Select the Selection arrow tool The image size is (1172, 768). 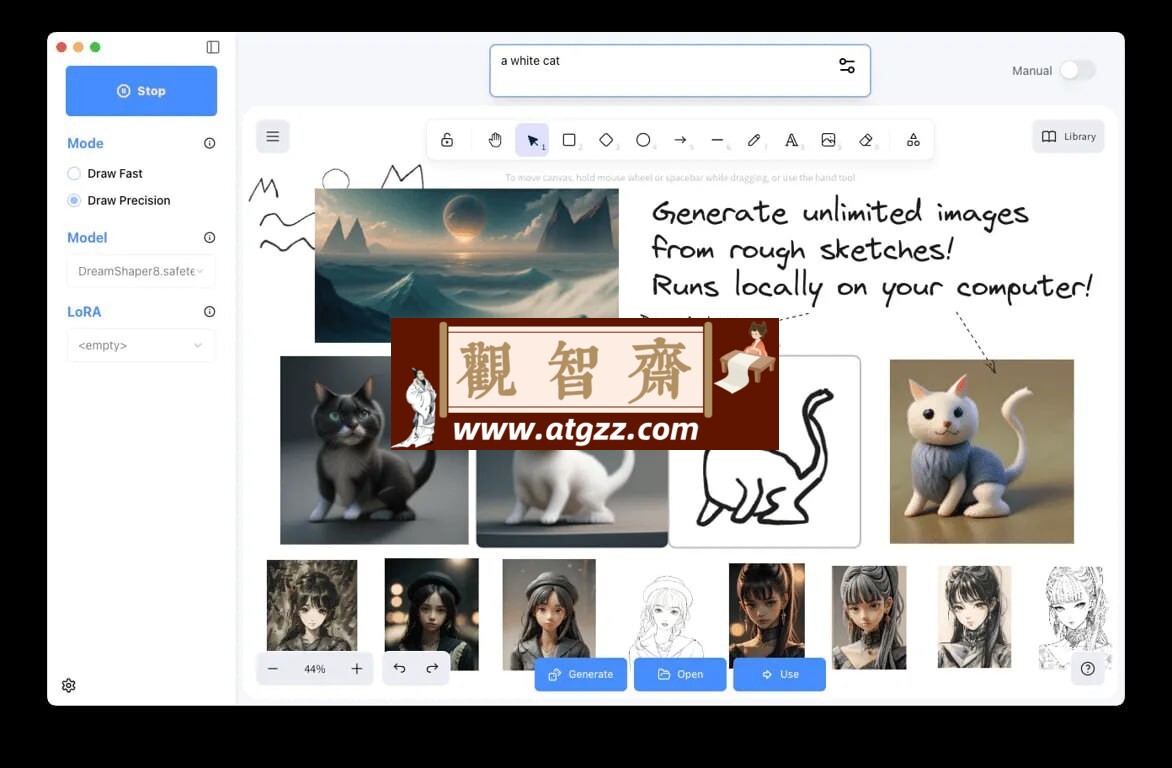click(x=532, y=140)
